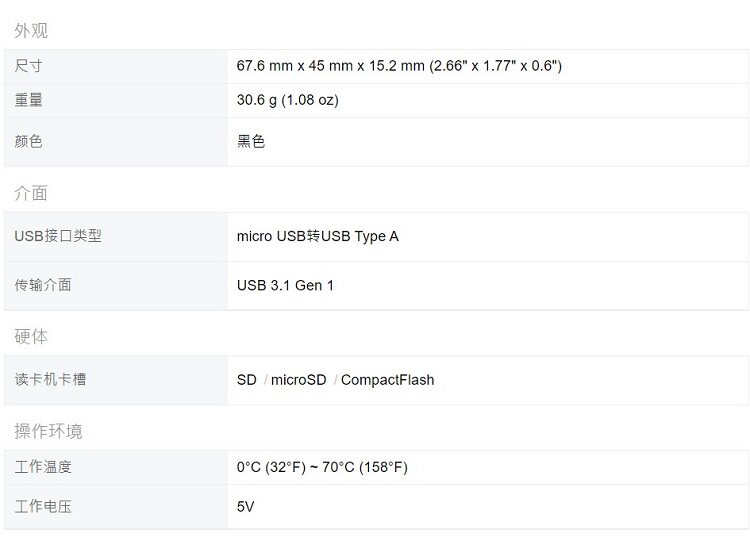Click the 操作环境 section heading
The width and height of the screenshot is (750, 541).
48,431
